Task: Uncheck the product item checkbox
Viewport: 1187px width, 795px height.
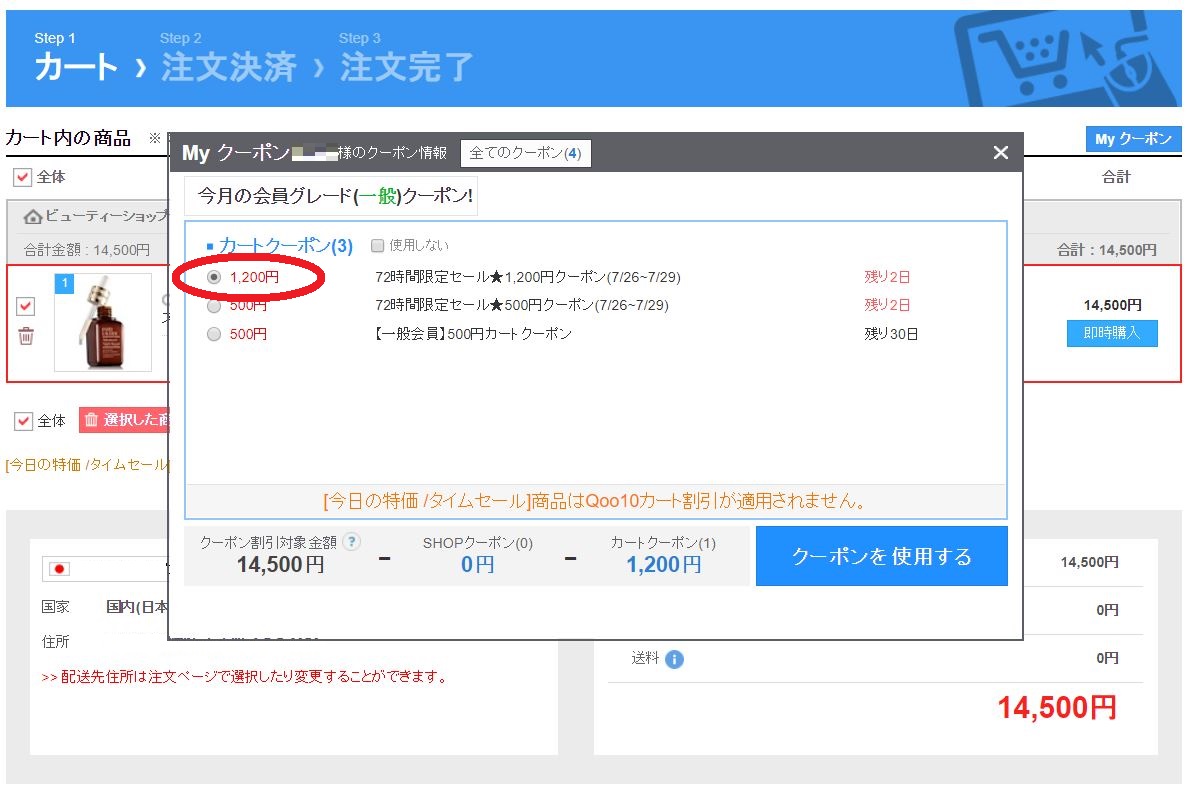Action: (x=26, y=306)
